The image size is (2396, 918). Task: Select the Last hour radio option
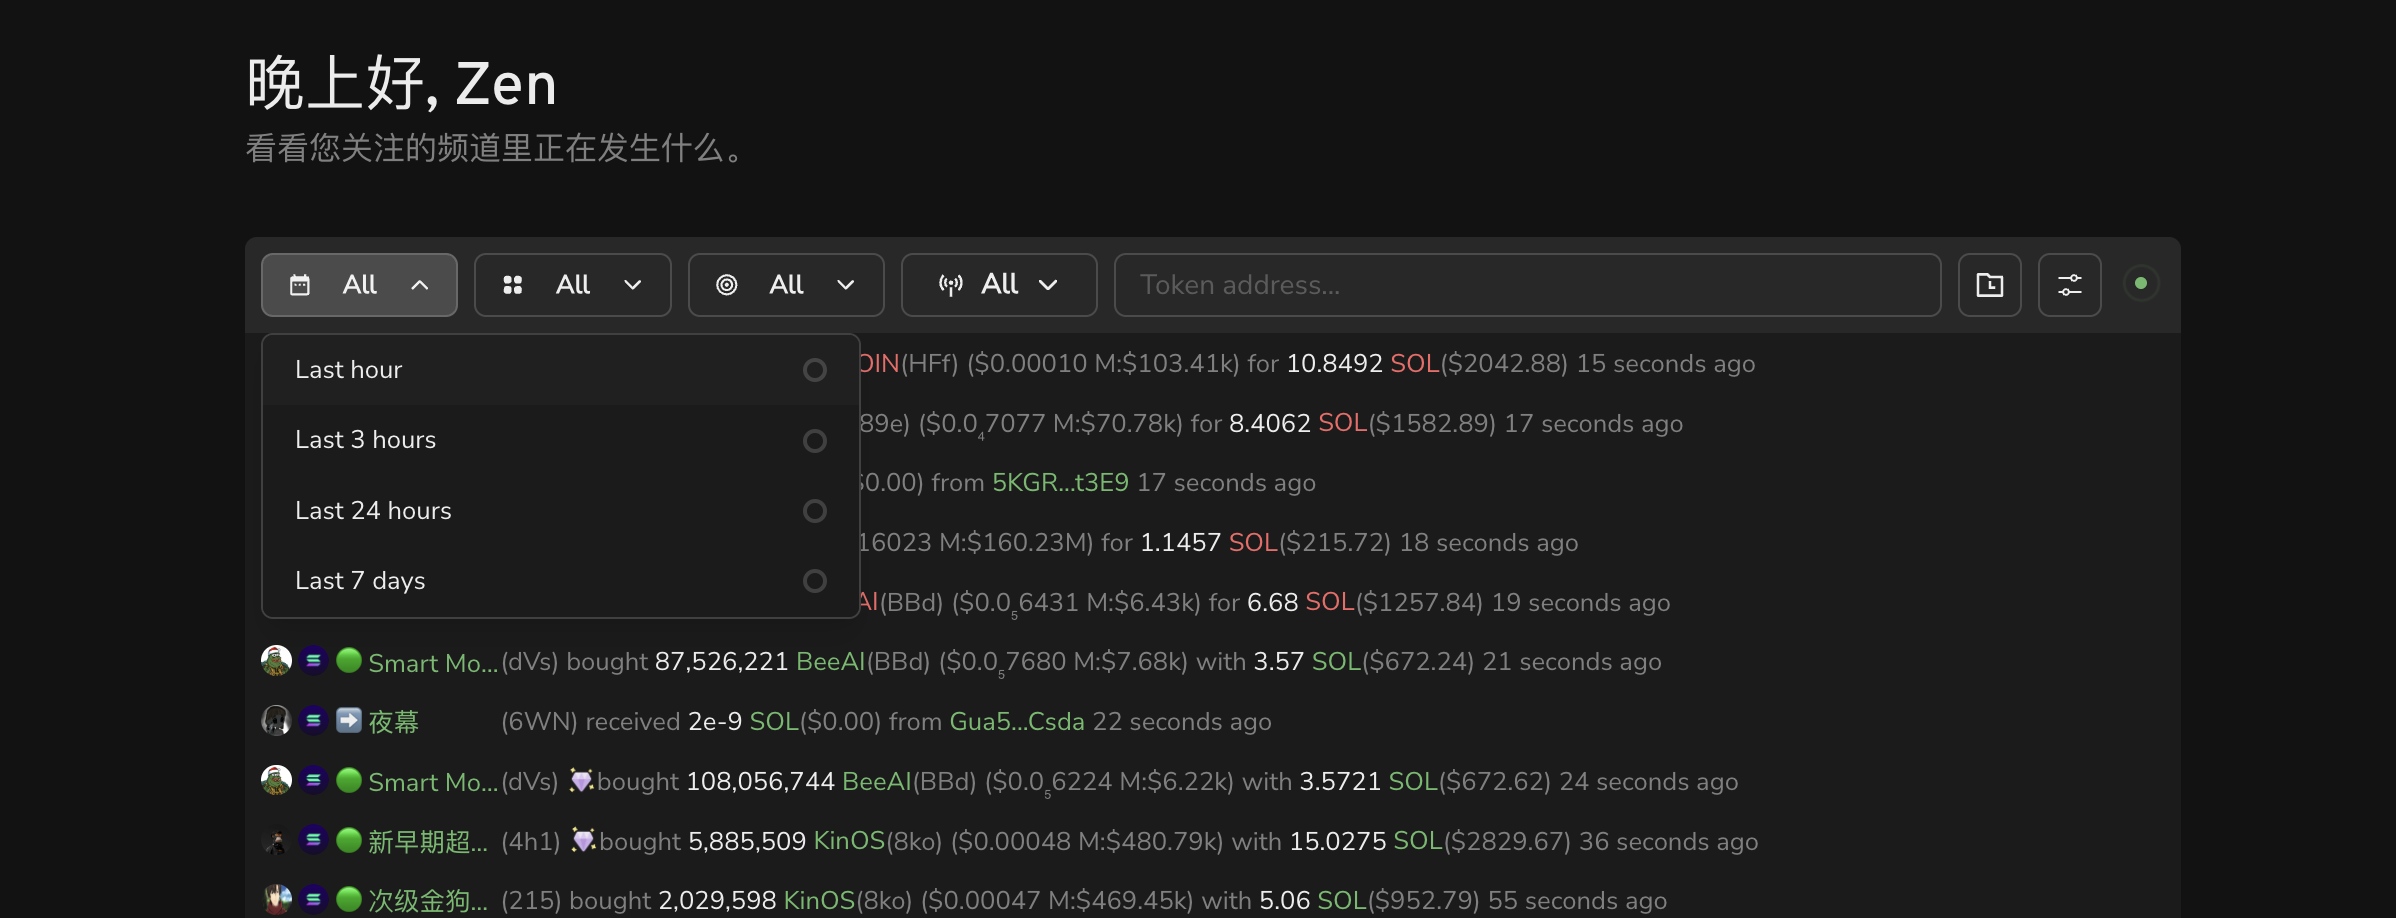click(814, 370)
